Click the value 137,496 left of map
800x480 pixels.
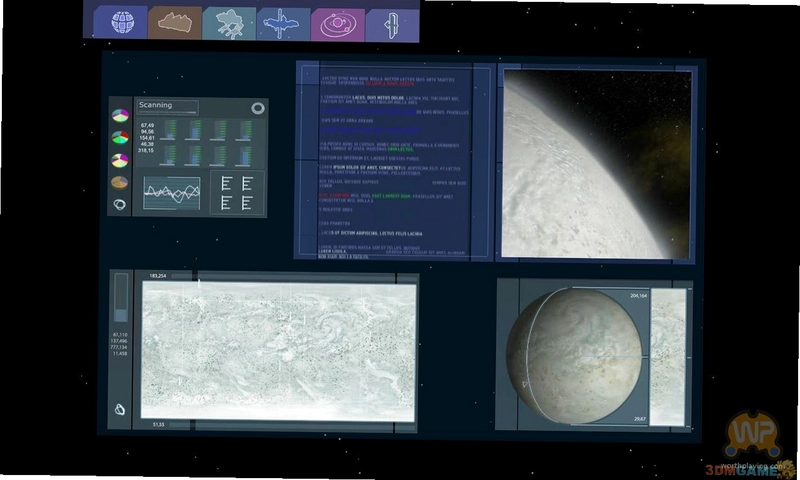pyautogui.click(x=119, y=341)
